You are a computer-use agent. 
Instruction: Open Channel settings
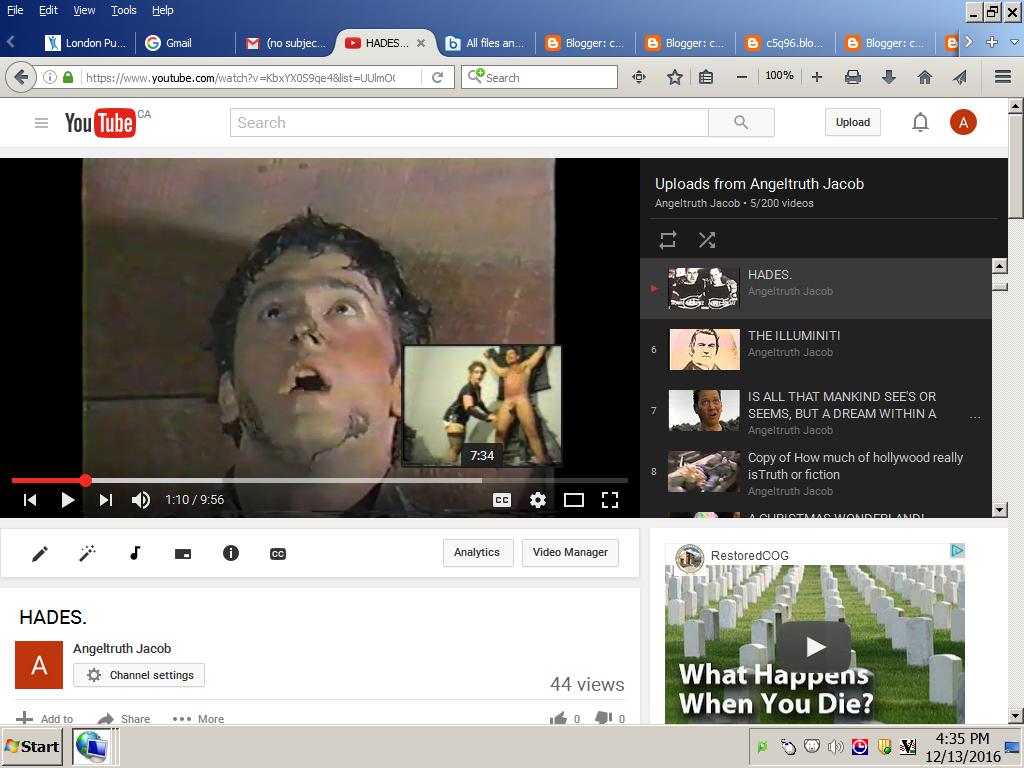coord(139,675)
